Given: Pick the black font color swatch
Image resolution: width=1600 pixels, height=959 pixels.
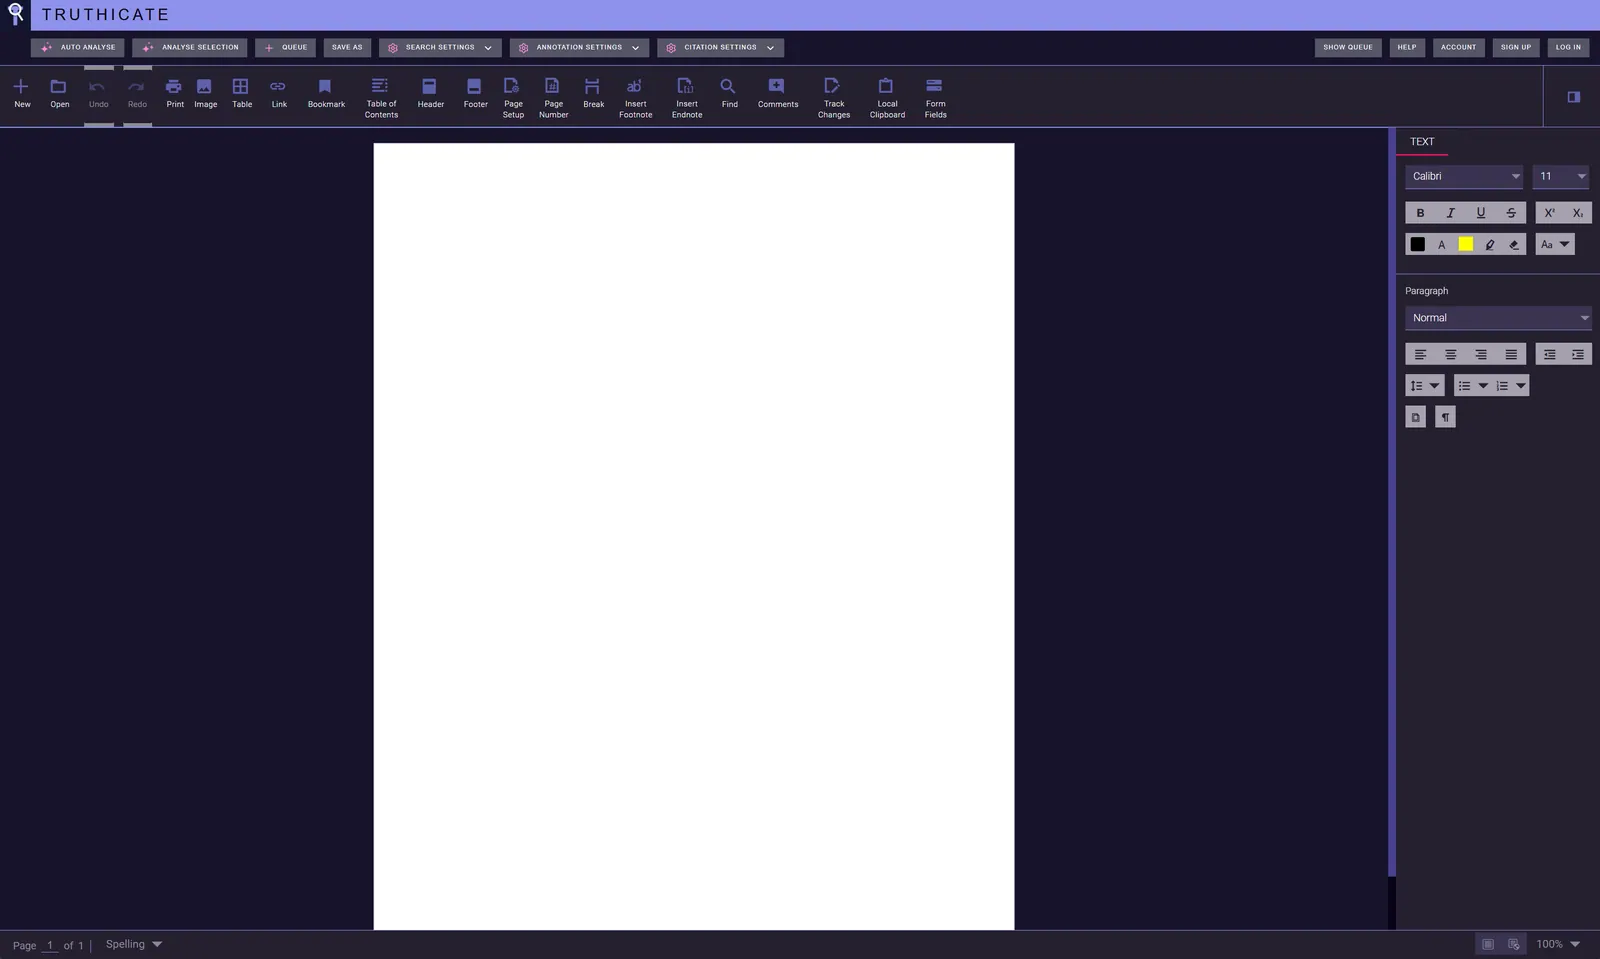Looking at the screenshot, I should click(1418, 244).
